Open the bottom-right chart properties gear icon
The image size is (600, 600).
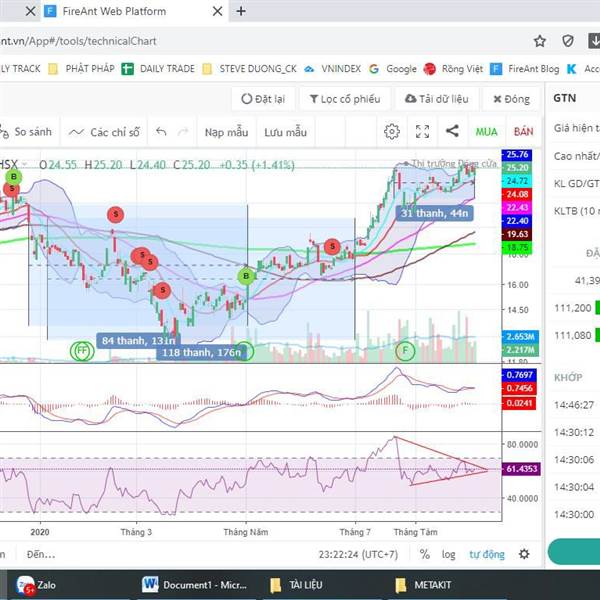(524, 554)
